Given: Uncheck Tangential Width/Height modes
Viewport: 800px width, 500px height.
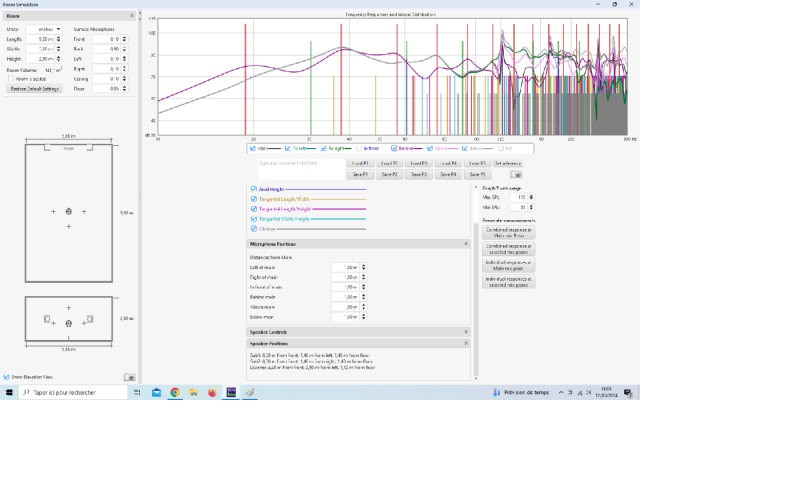Looking at the screenshot, I should [254, 219].
